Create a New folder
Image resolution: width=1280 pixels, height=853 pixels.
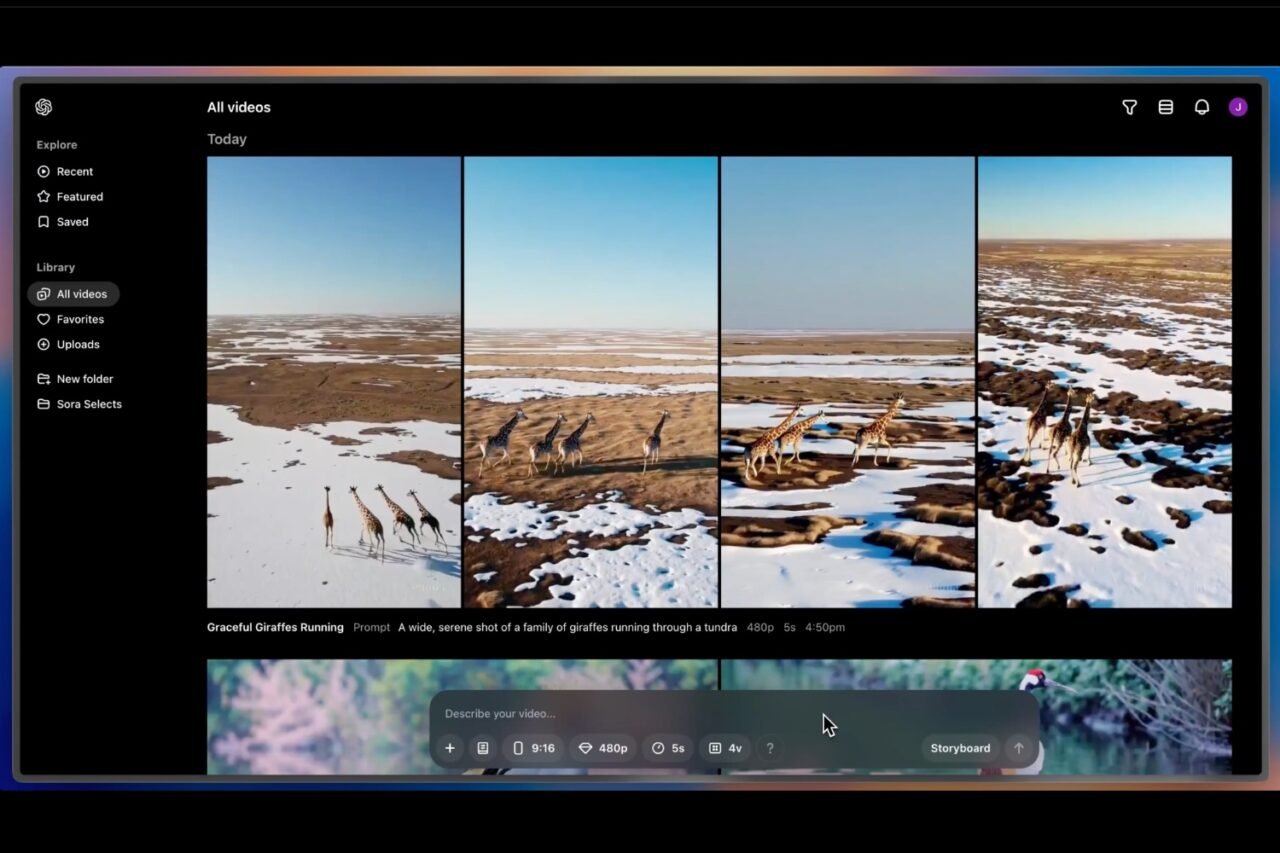[75, 379]
